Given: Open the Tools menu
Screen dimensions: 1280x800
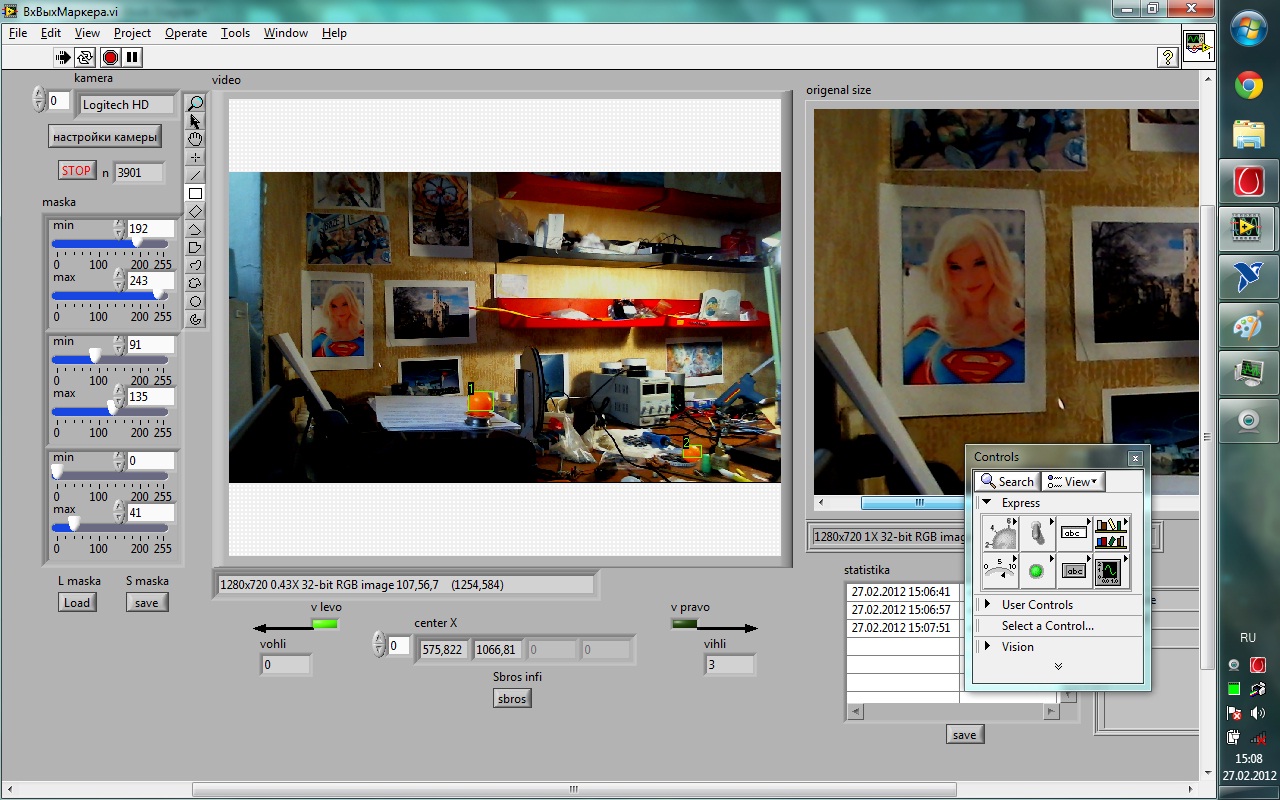Looking at the screenshot, I should [235, 33].
